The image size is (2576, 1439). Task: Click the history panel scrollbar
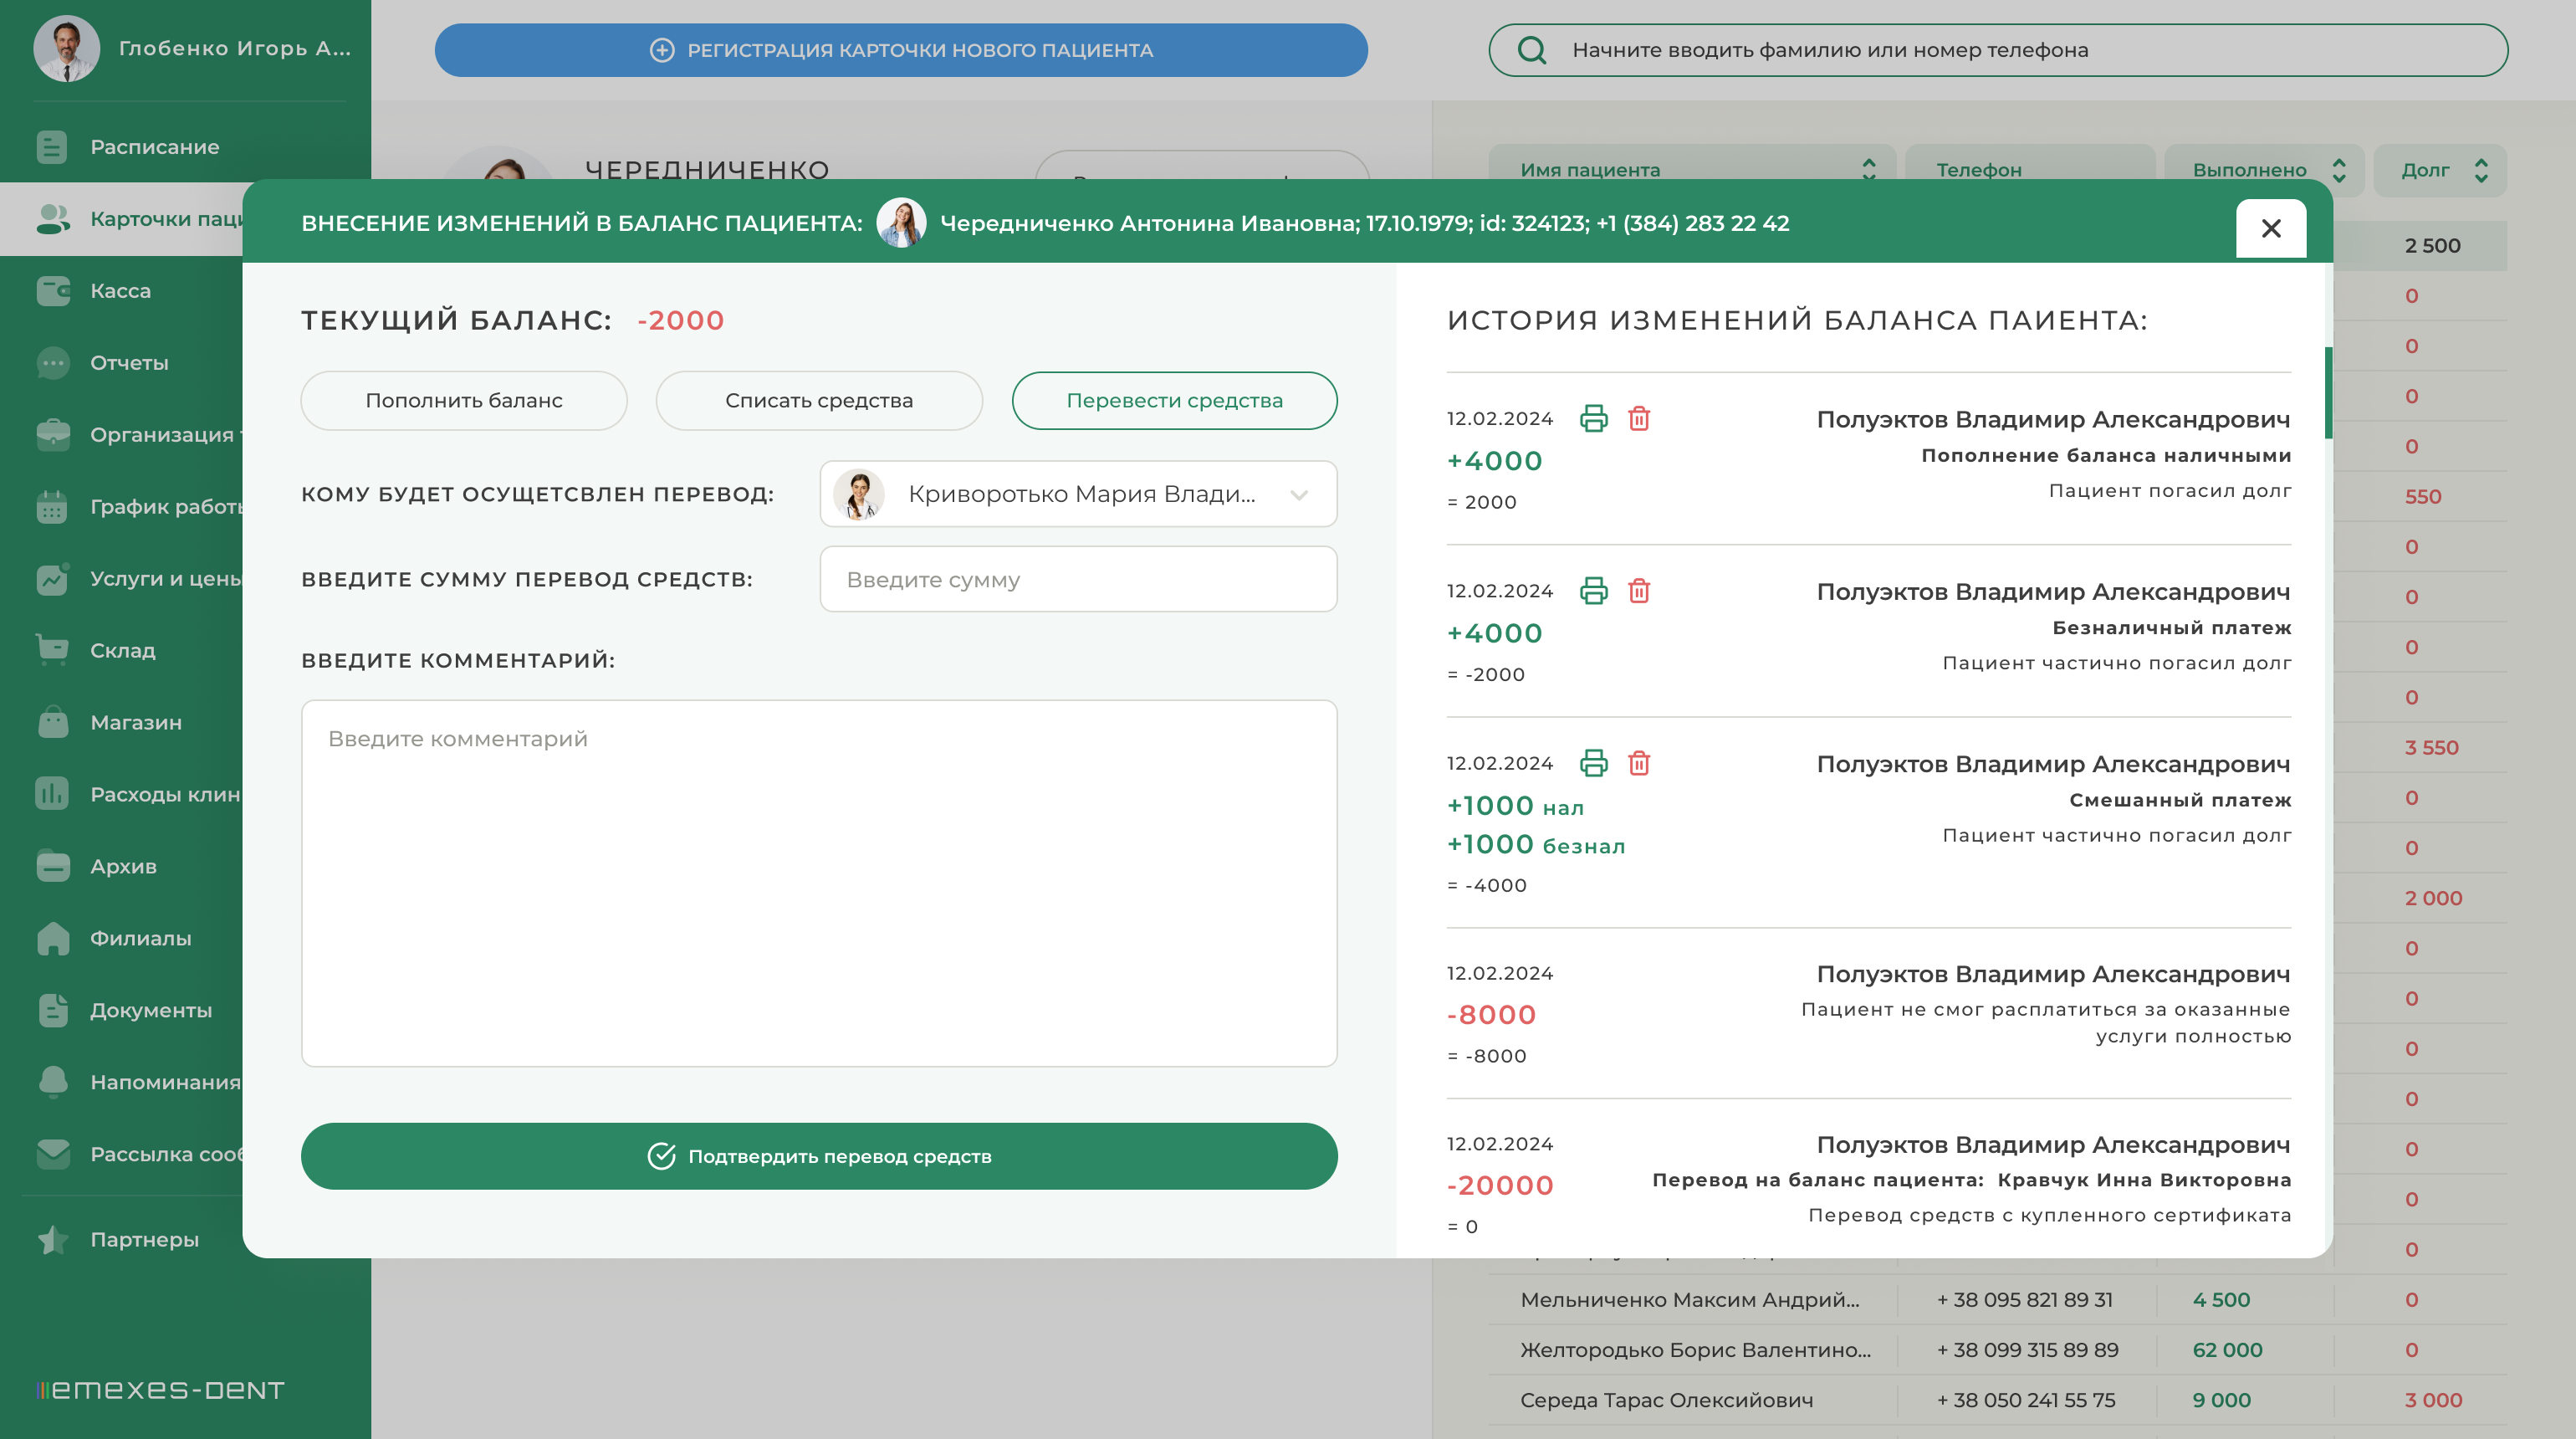2328,393
